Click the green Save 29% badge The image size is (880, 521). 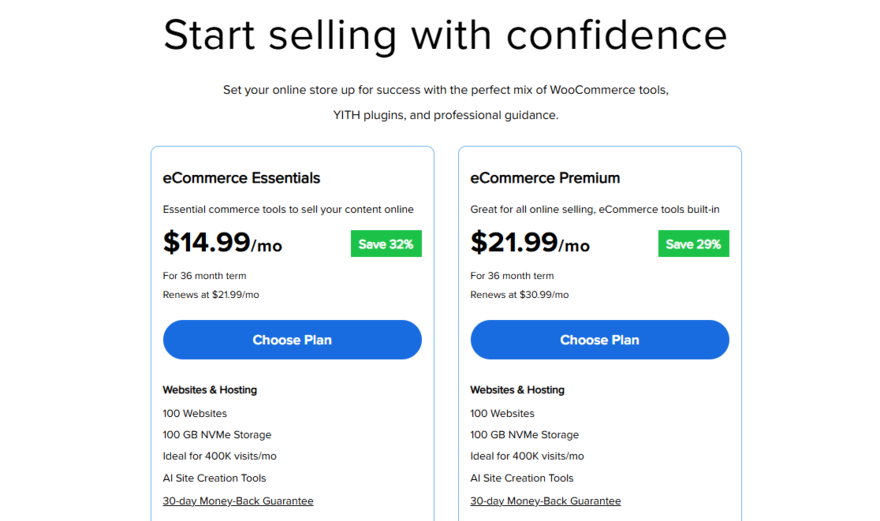tap(693, 244)
